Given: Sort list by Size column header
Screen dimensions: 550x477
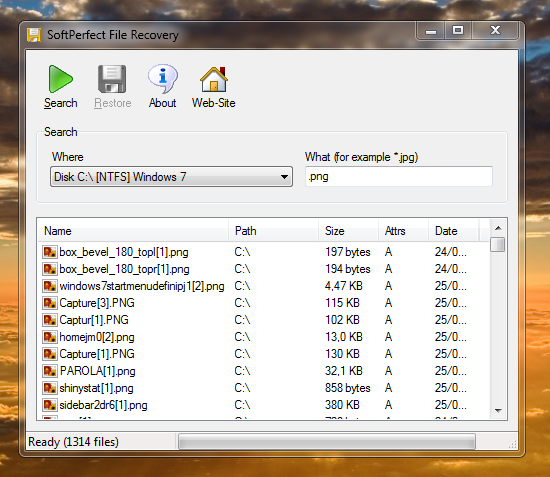Looking at the screenshot, I should [x=349, y=231].
